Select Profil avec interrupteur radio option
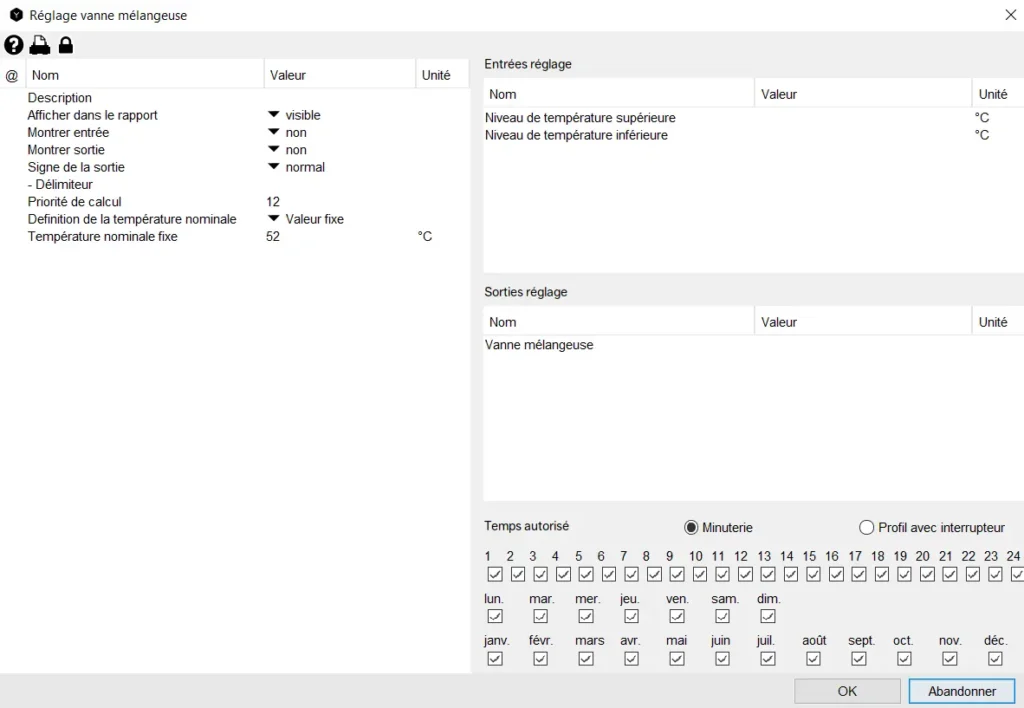 (x=867, y=527)
